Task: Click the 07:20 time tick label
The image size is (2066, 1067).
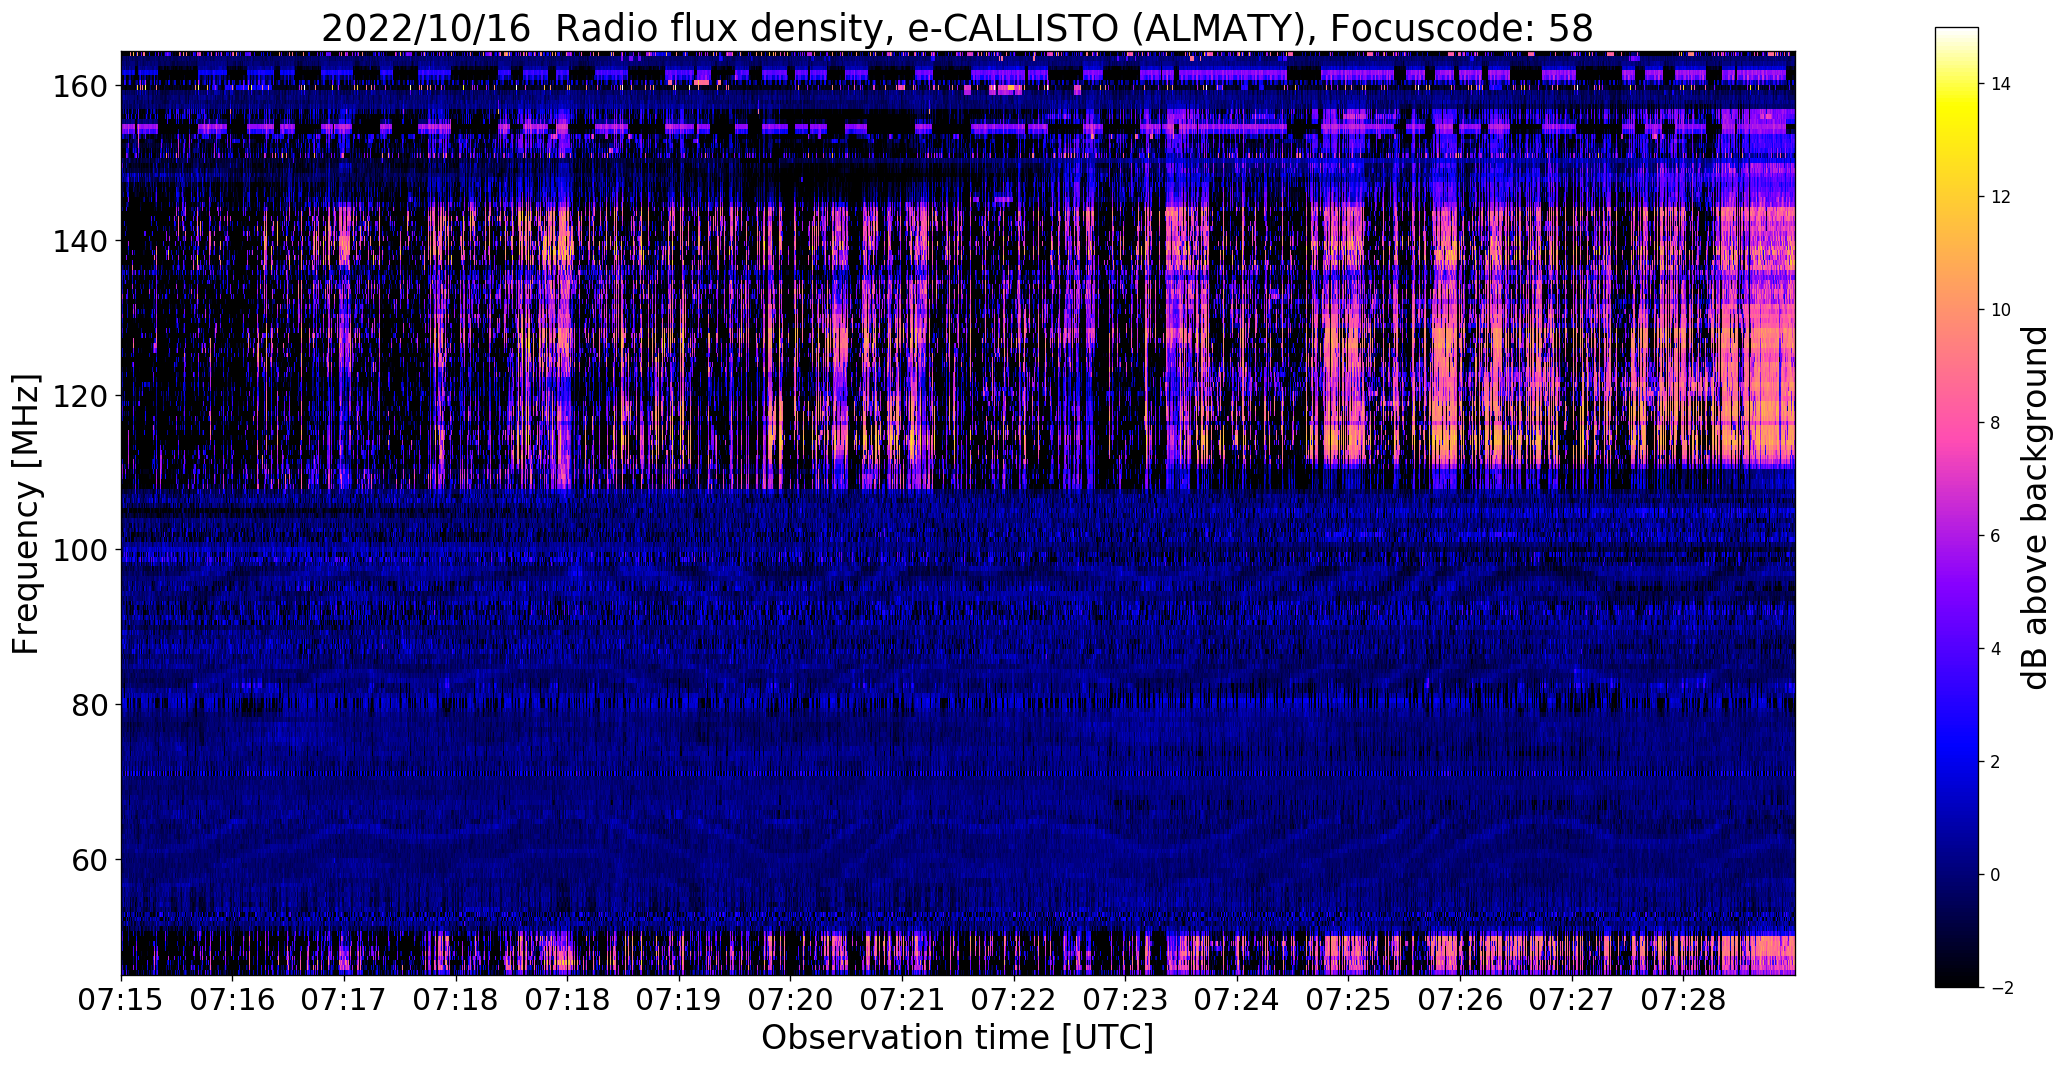Action: [790, 1000]
